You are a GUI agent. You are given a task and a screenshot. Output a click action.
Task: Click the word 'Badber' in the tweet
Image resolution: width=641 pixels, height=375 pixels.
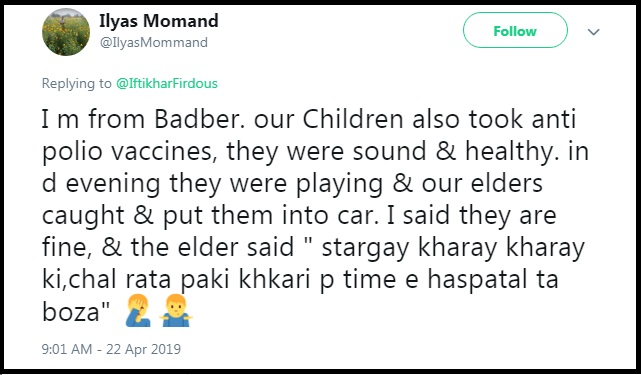coord(200,119)
